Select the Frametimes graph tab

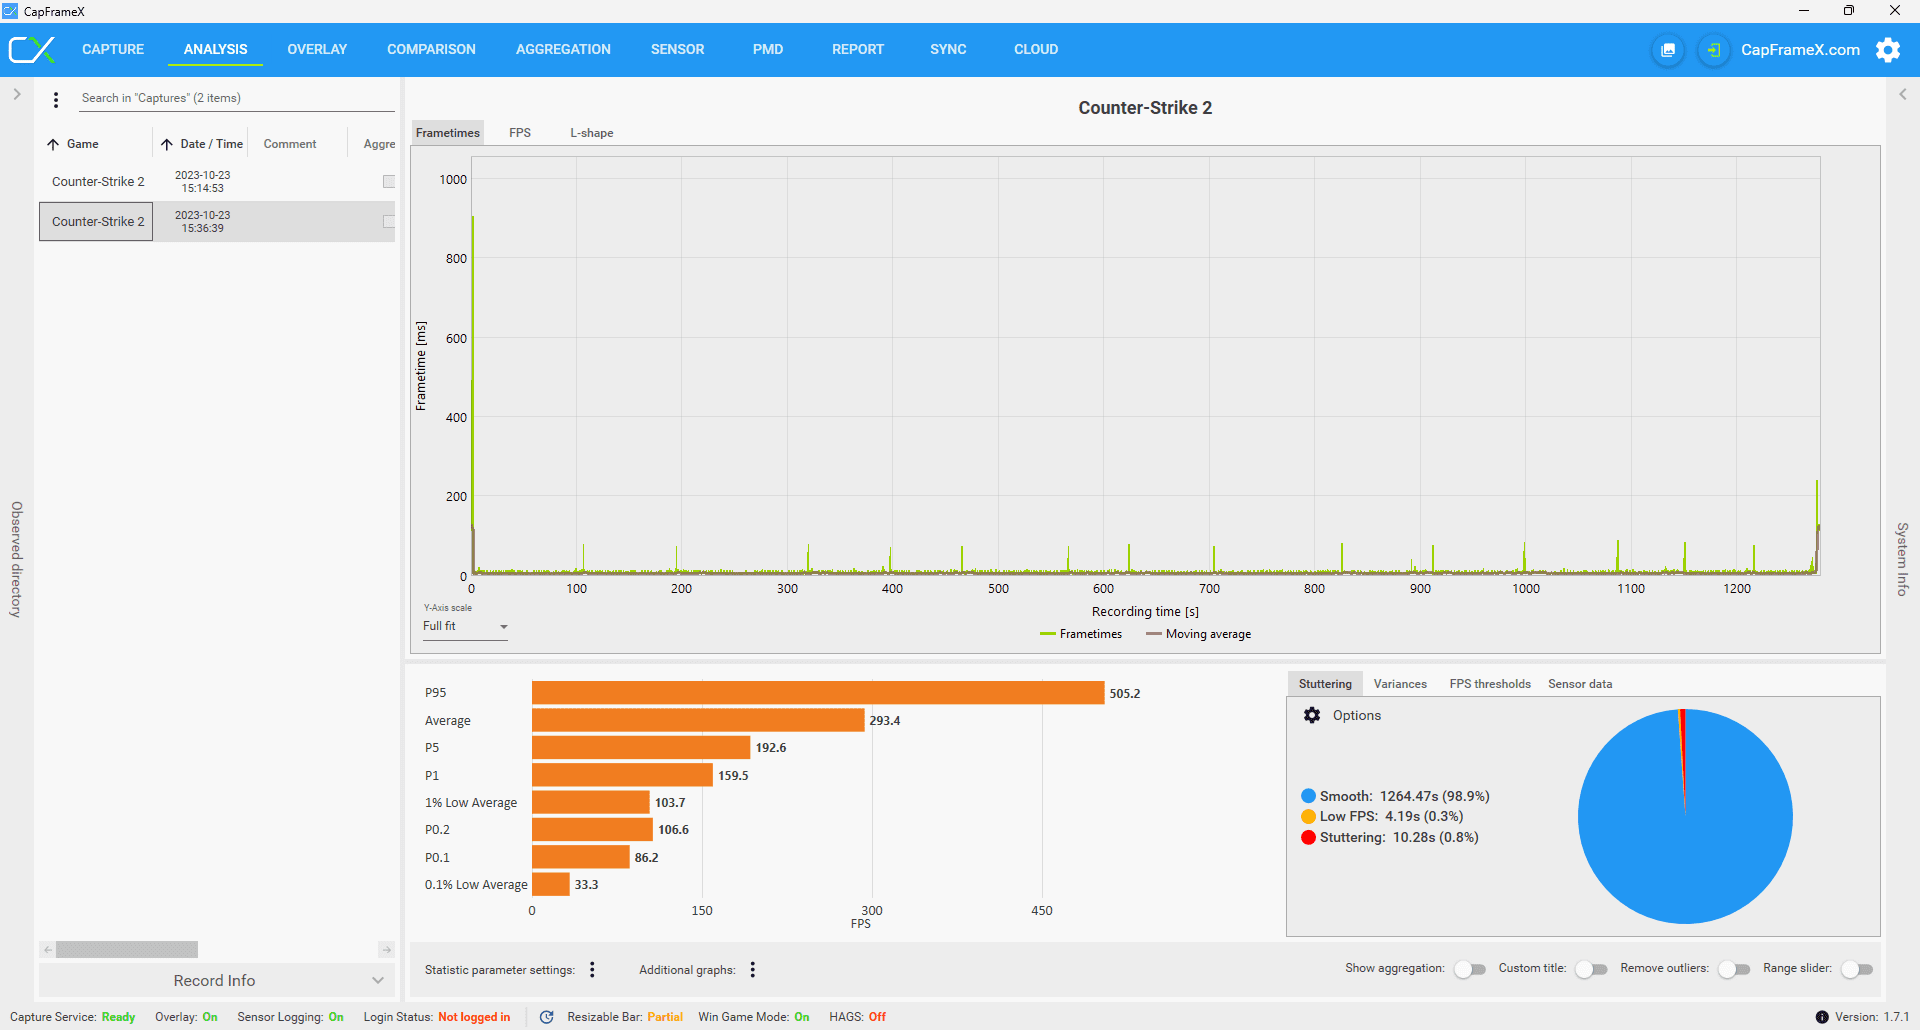click(448, 133)
